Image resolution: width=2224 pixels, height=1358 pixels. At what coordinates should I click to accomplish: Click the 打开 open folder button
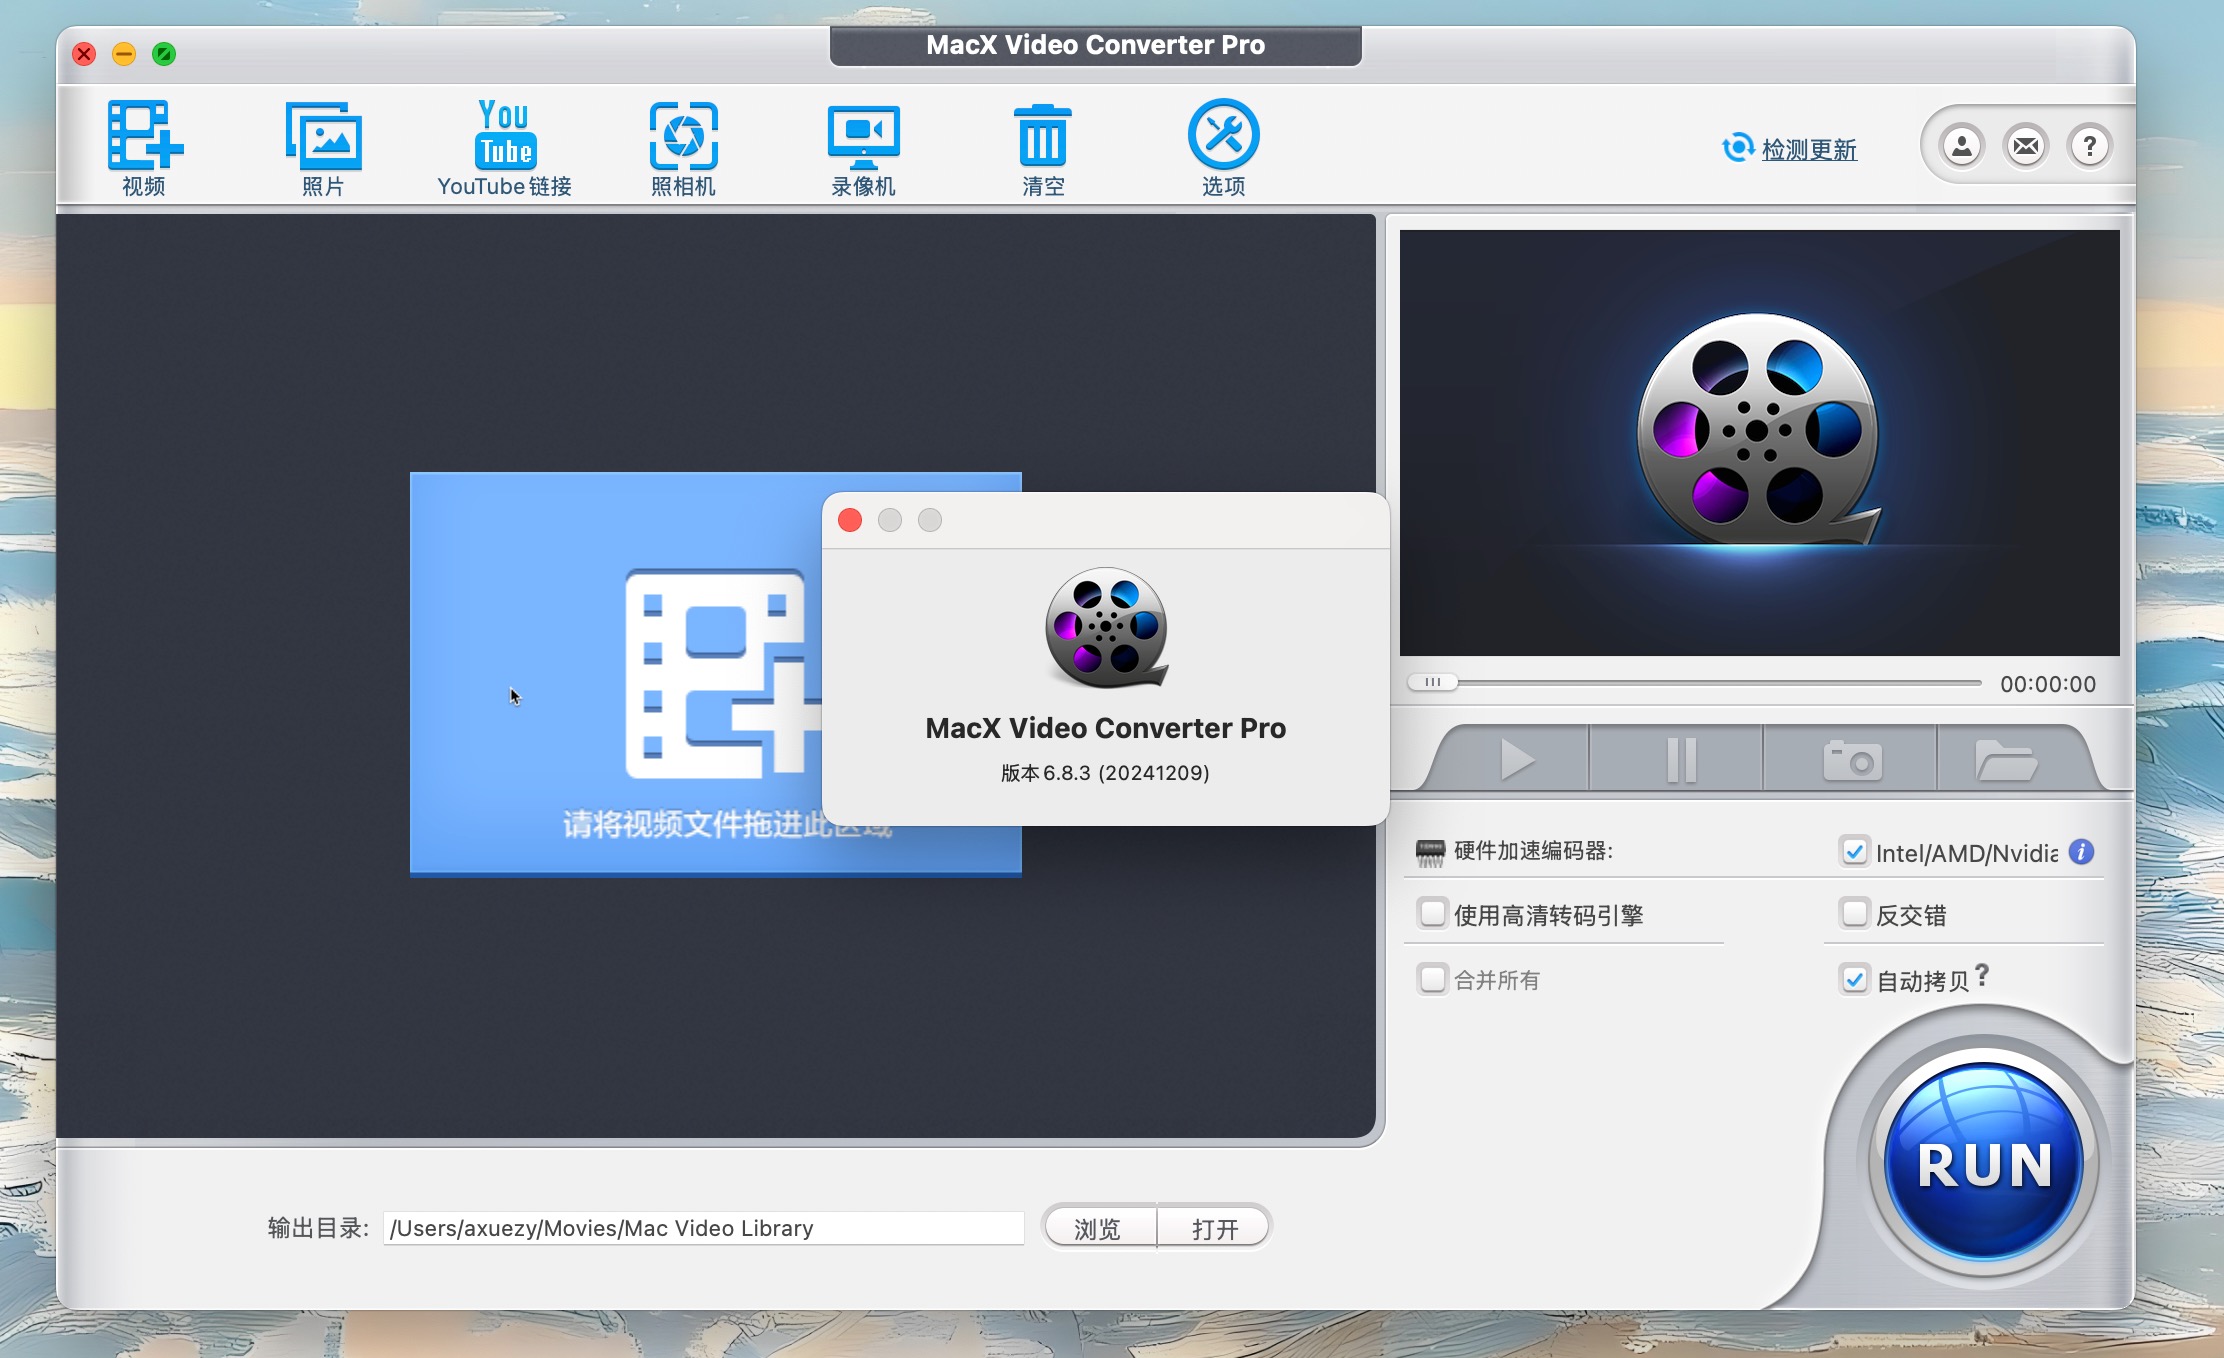[x=1214, y=1228]
